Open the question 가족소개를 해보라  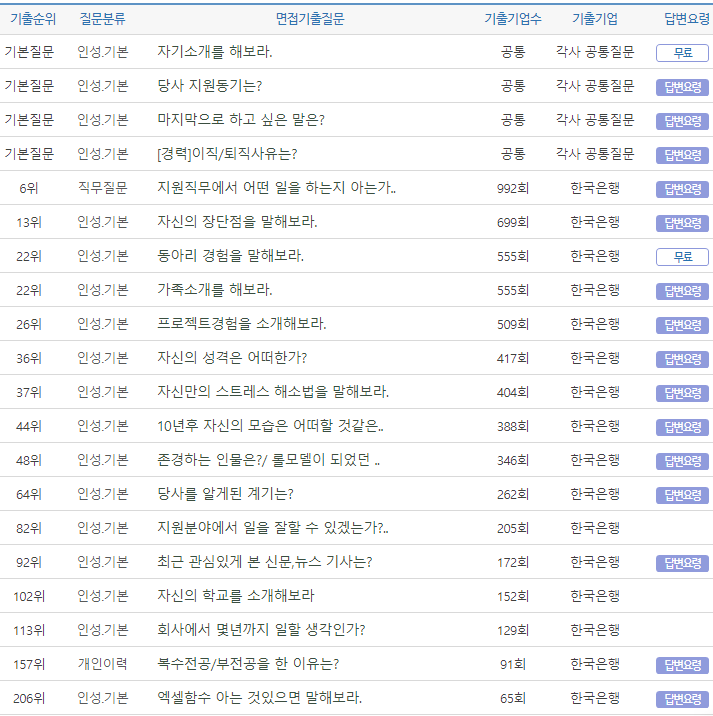tap(215, 290)
